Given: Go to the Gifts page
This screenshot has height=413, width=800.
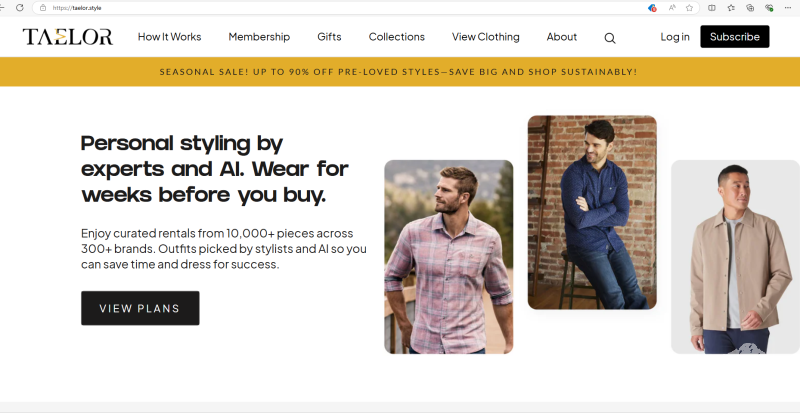Looking at the screenshot, I should 329,37.
